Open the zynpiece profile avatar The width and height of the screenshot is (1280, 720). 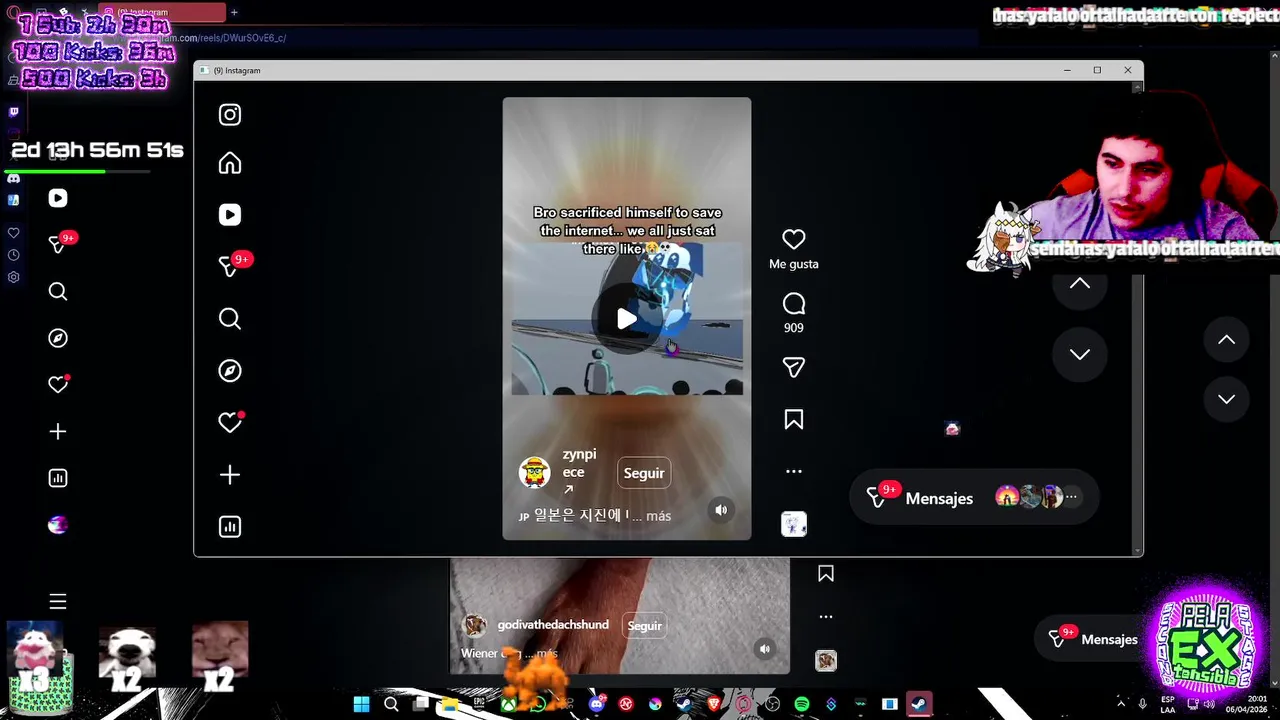pyautogui.click(x=535, y=472)
